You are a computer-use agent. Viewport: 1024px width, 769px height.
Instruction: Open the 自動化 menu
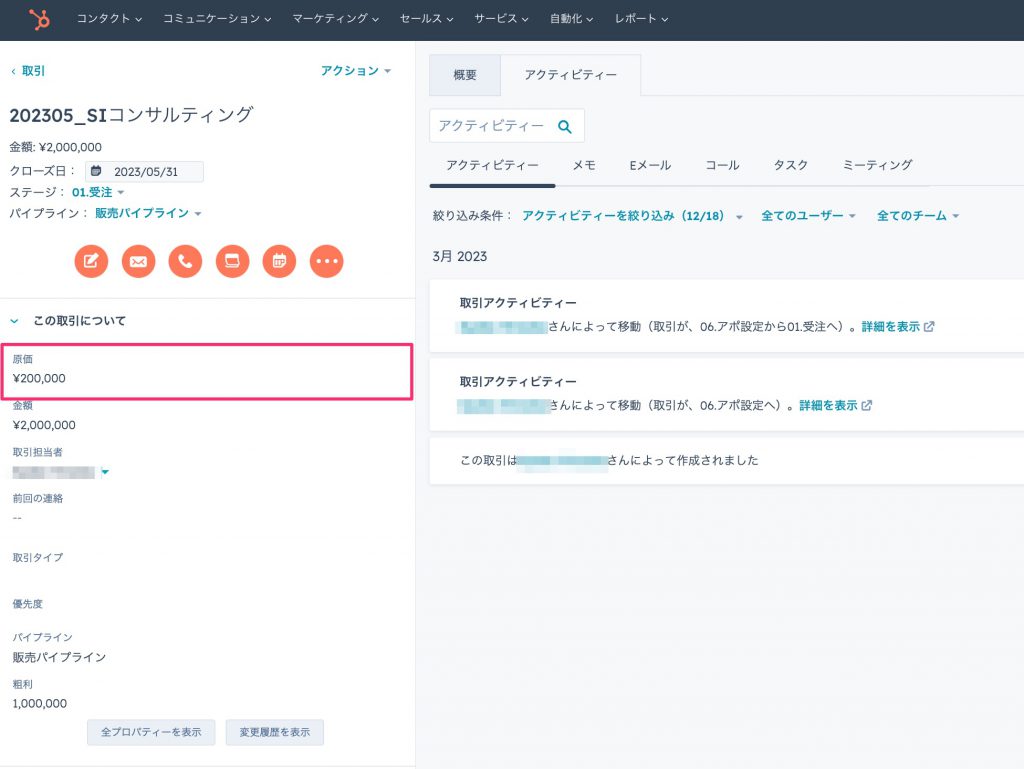pos(571,19)
